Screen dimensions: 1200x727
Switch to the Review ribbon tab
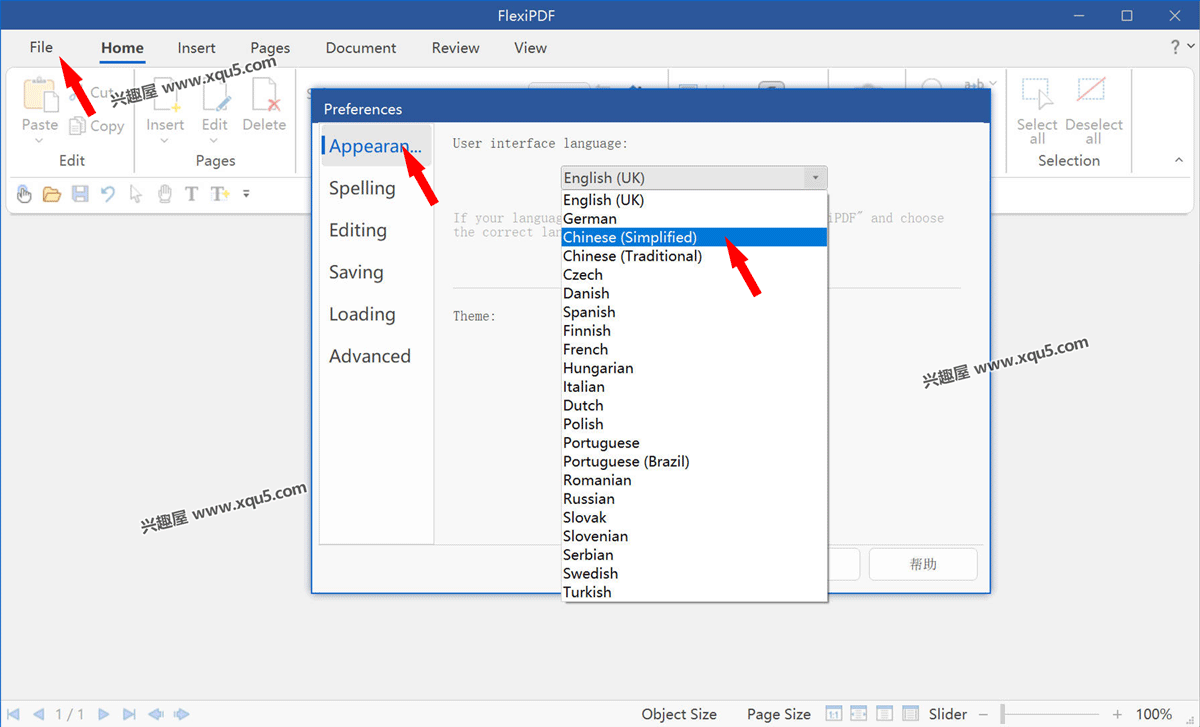[x=456, y=47]
